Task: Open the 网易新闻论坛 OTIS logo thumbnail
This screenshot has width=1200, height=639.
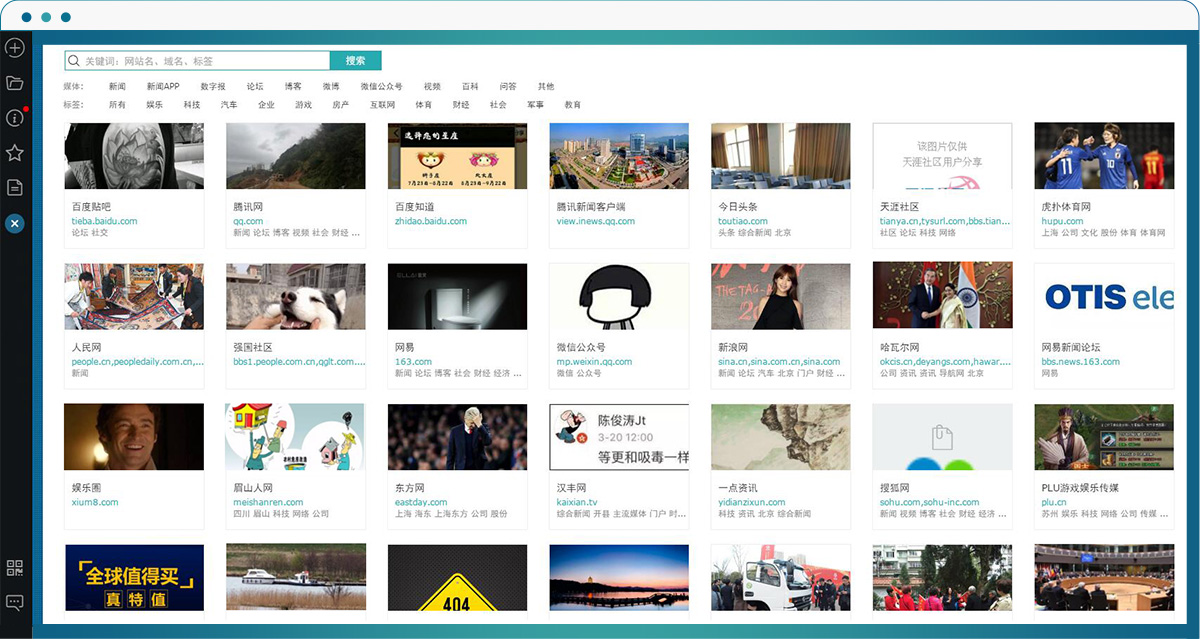Action: pos(1104,297)
